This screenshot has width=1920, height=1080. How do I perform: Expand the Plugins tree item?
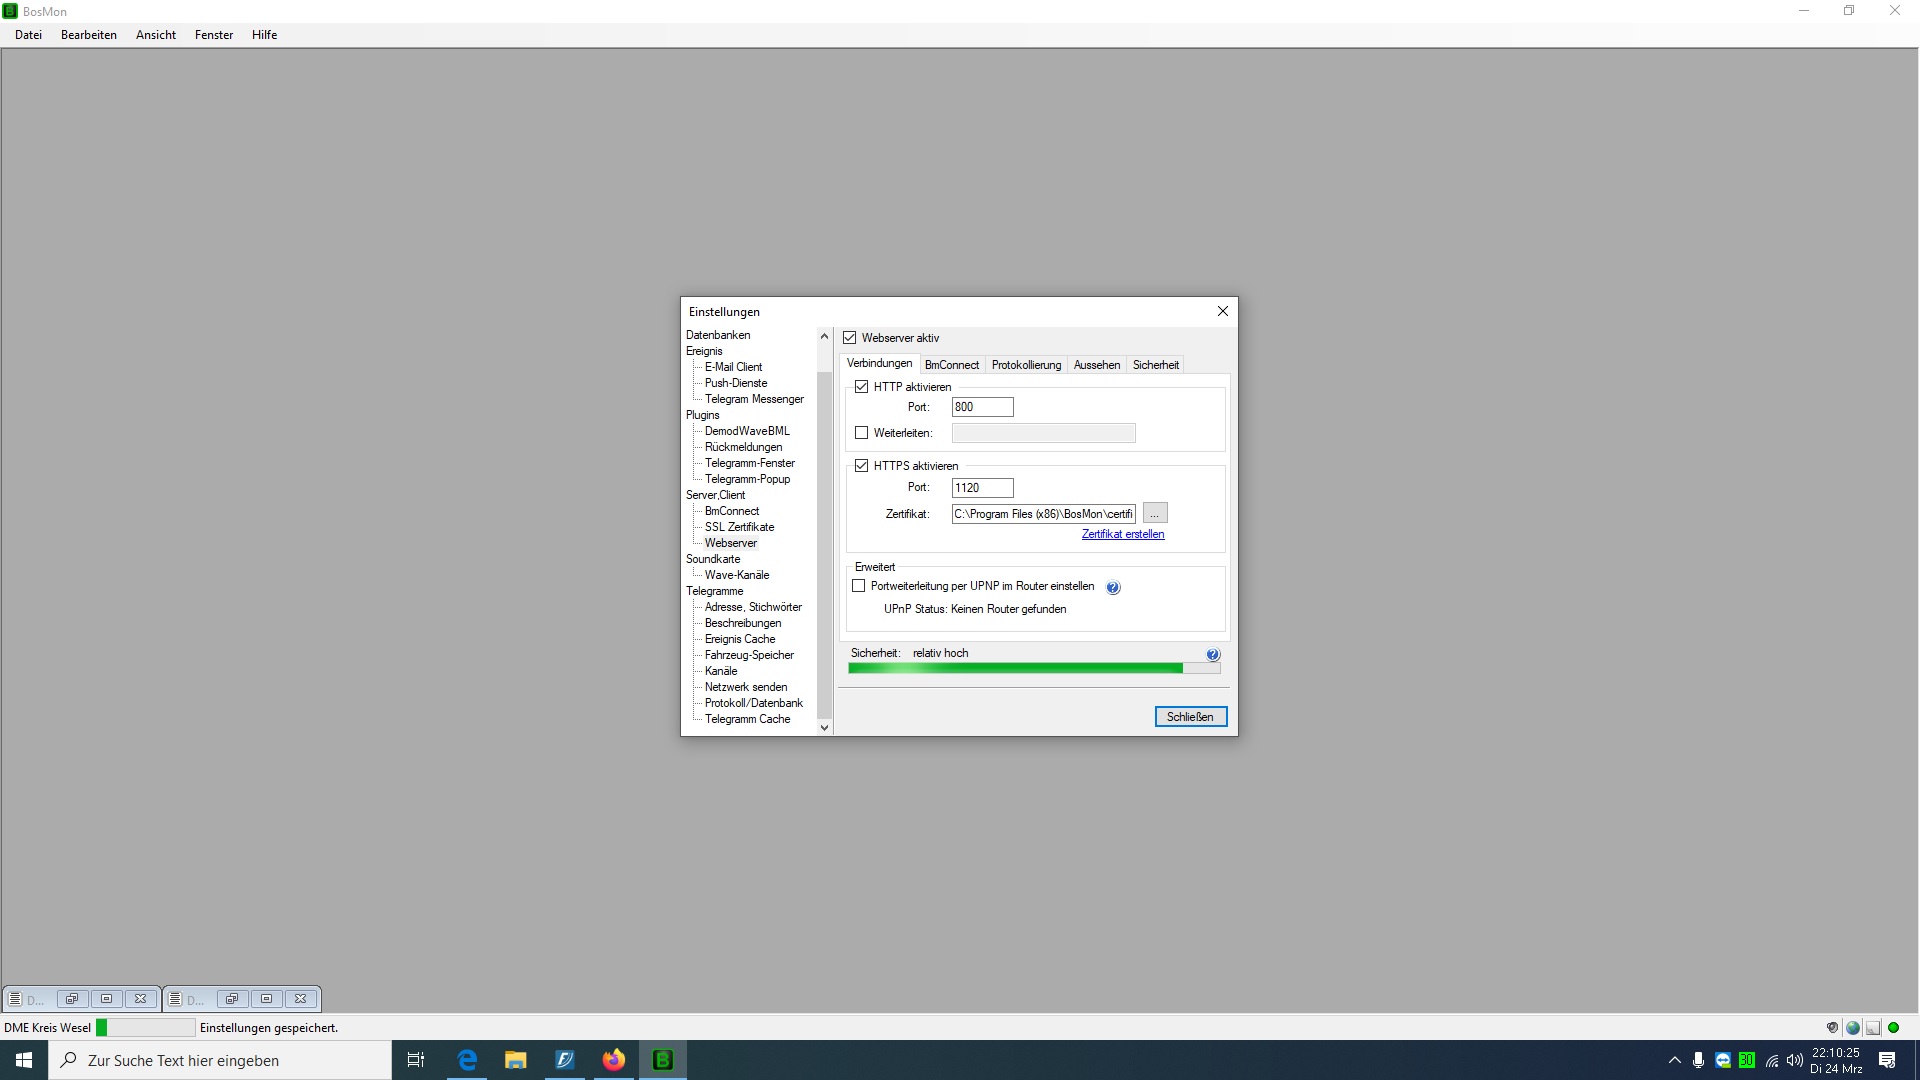click(703, 414)
